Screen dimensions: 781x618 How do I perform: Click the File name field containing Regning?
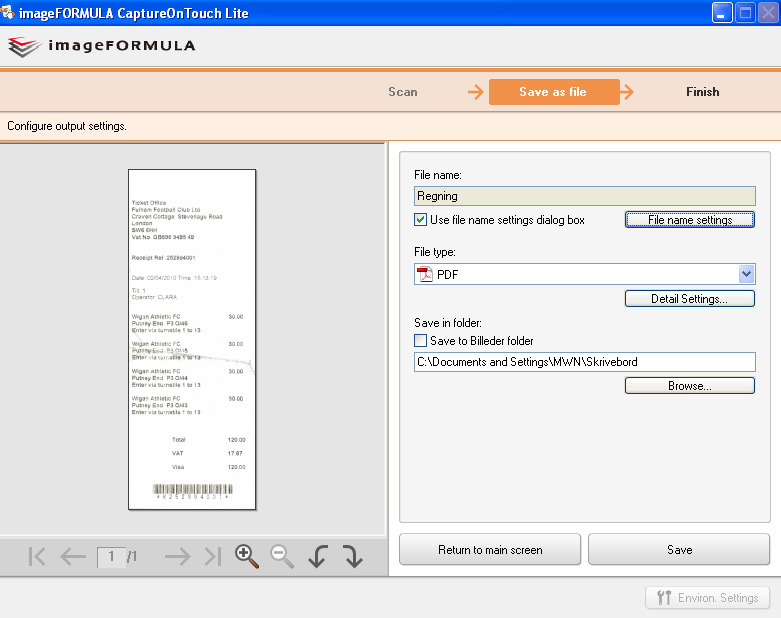coord(585,196)
